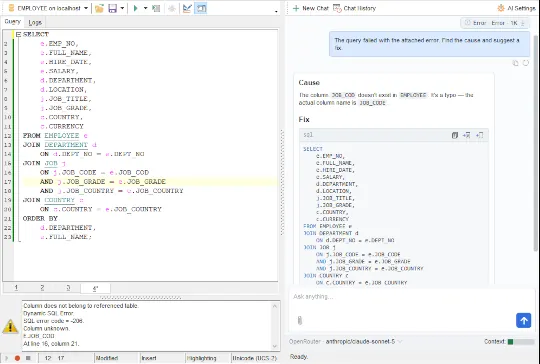Open the anthropic/claude-sonnet-5 model dropdown
This screenshot has width=540, height=364.
(x=364, y=342)
